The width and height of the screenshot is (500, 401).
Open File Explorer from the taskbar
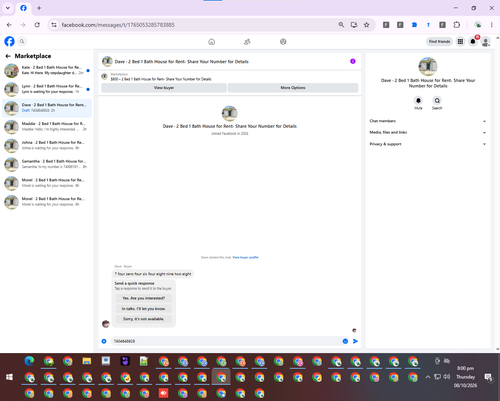(87, 361)
